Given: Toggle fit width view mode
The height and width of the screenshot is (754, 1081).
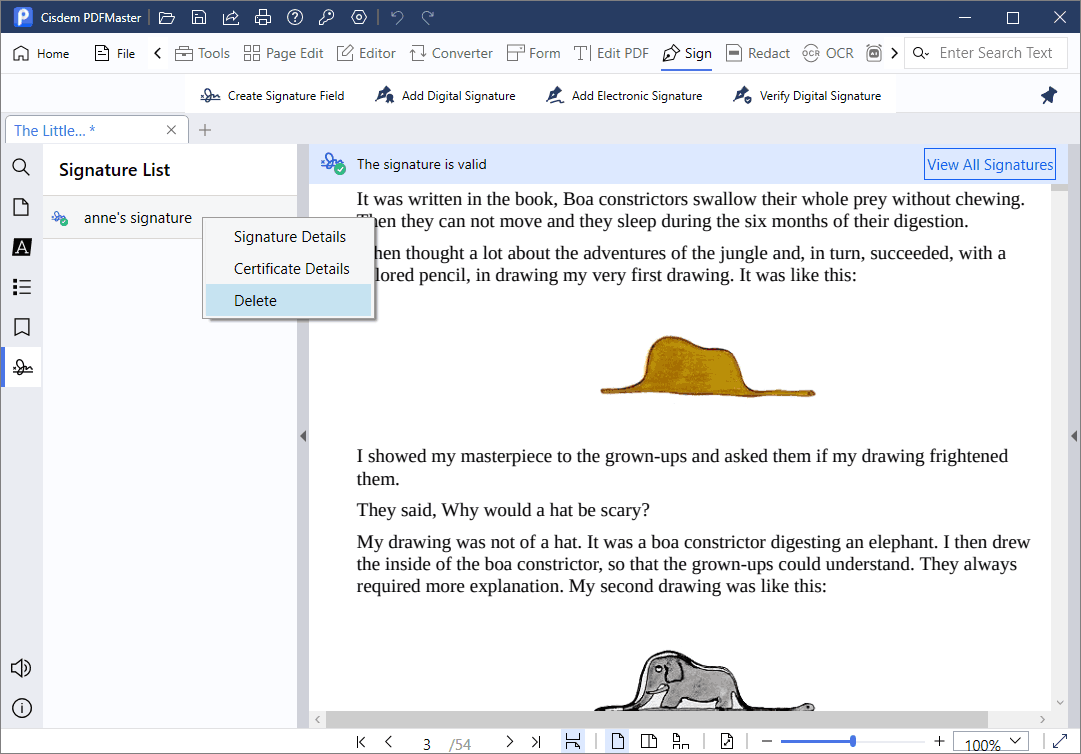Looking at the screenshot, I should [572, 742].
